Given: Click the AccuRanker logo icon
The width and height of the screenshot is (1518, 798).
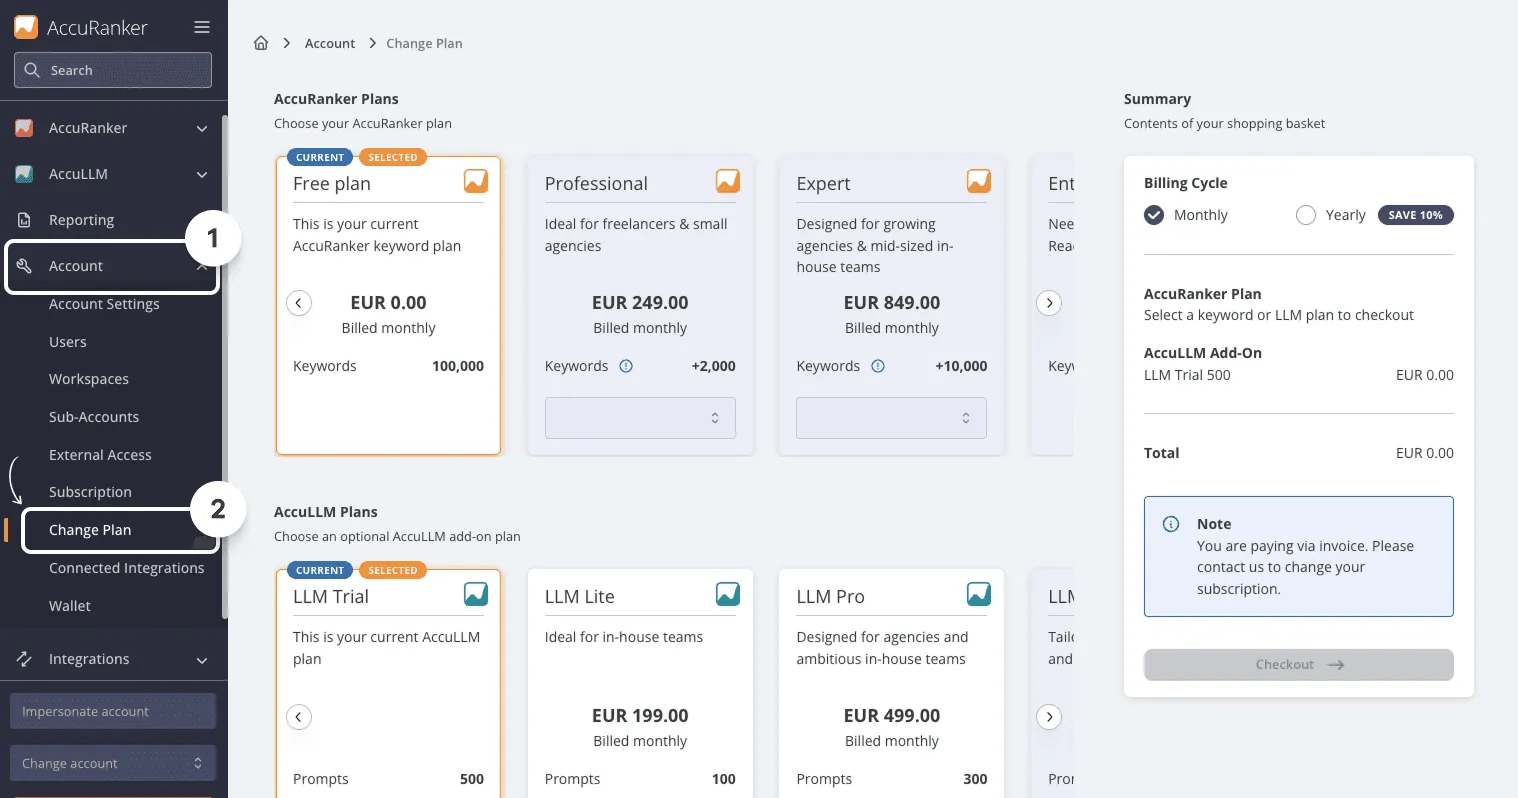Looking at the screenshot, I should (x=26, y=27).
